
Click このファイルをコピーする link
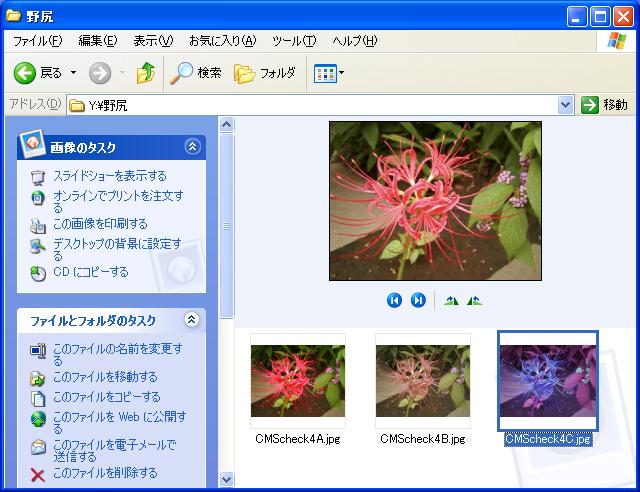point(107,397)
